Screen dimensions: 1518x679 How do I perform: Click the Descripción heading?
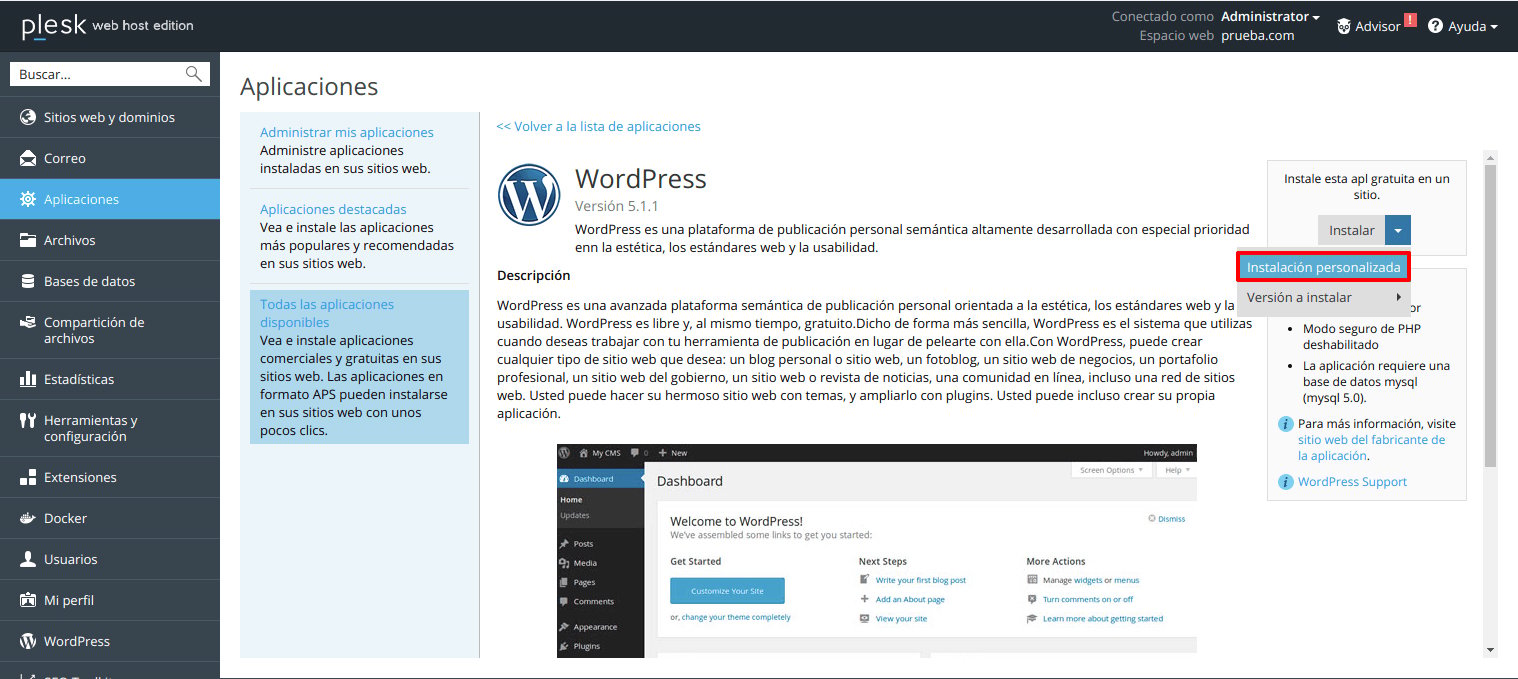534,275
